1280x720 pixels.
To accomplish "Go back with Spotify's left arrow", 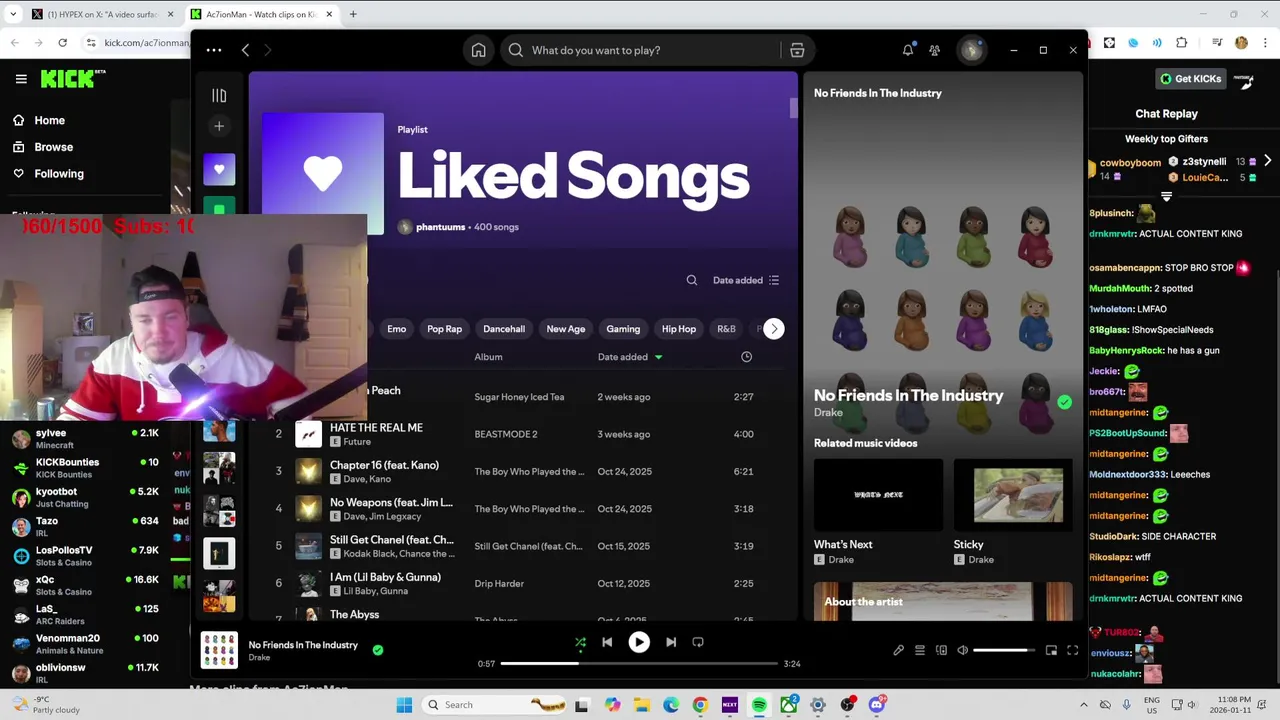I will tap(245, 50).
